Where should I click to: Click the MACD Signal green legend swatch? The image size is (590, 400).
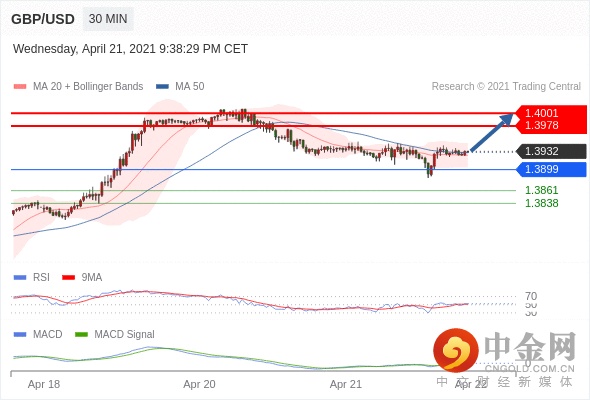tap(81, 335)
